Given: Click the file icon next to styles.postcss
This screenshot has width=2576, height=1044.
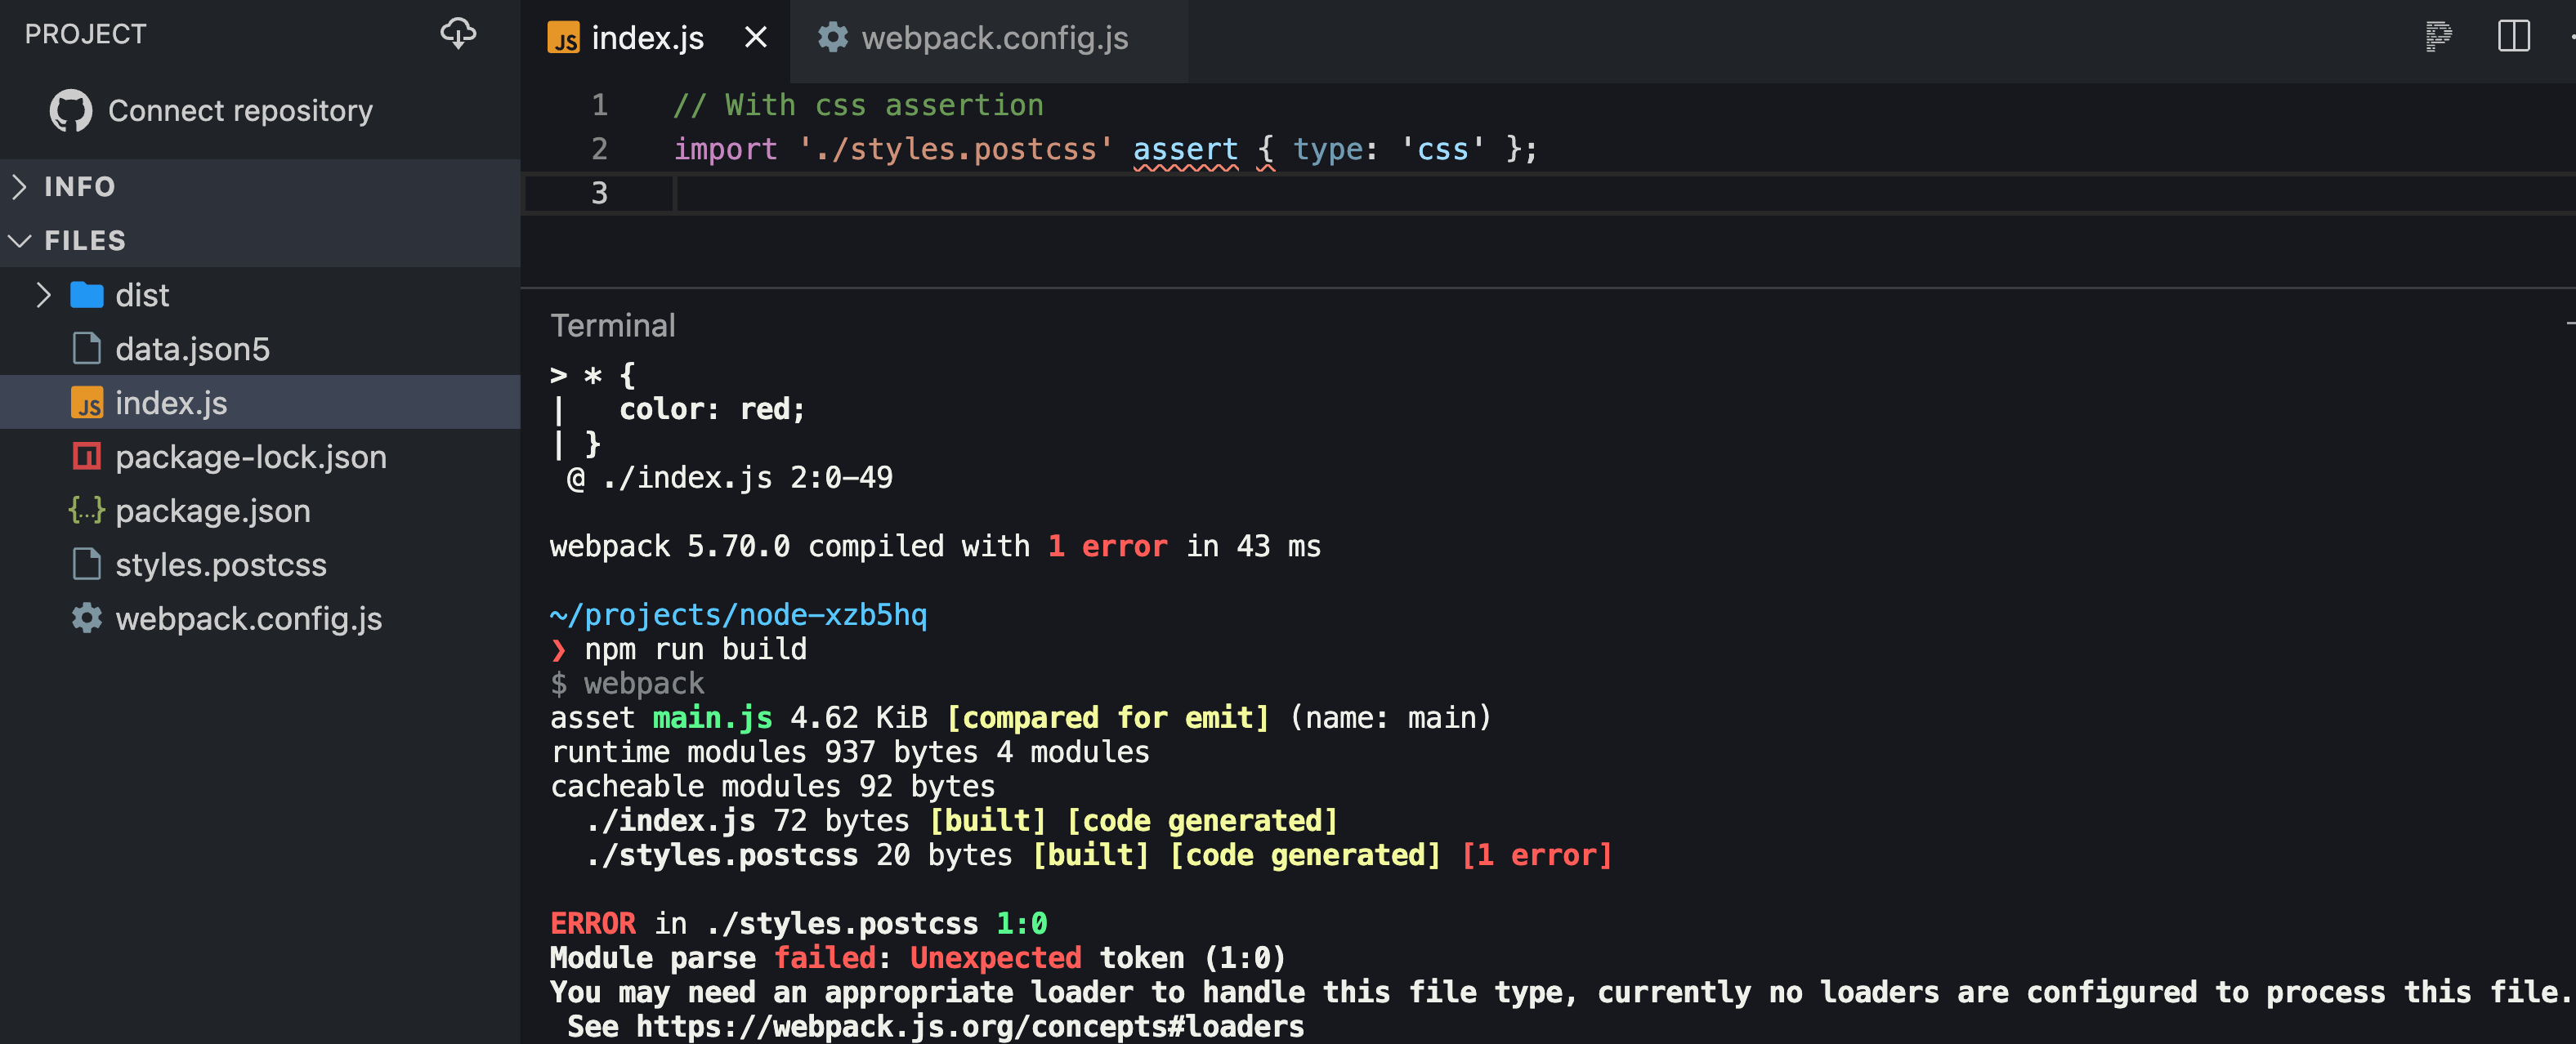Looking at the screenshot, I should (x=87, y=564).
